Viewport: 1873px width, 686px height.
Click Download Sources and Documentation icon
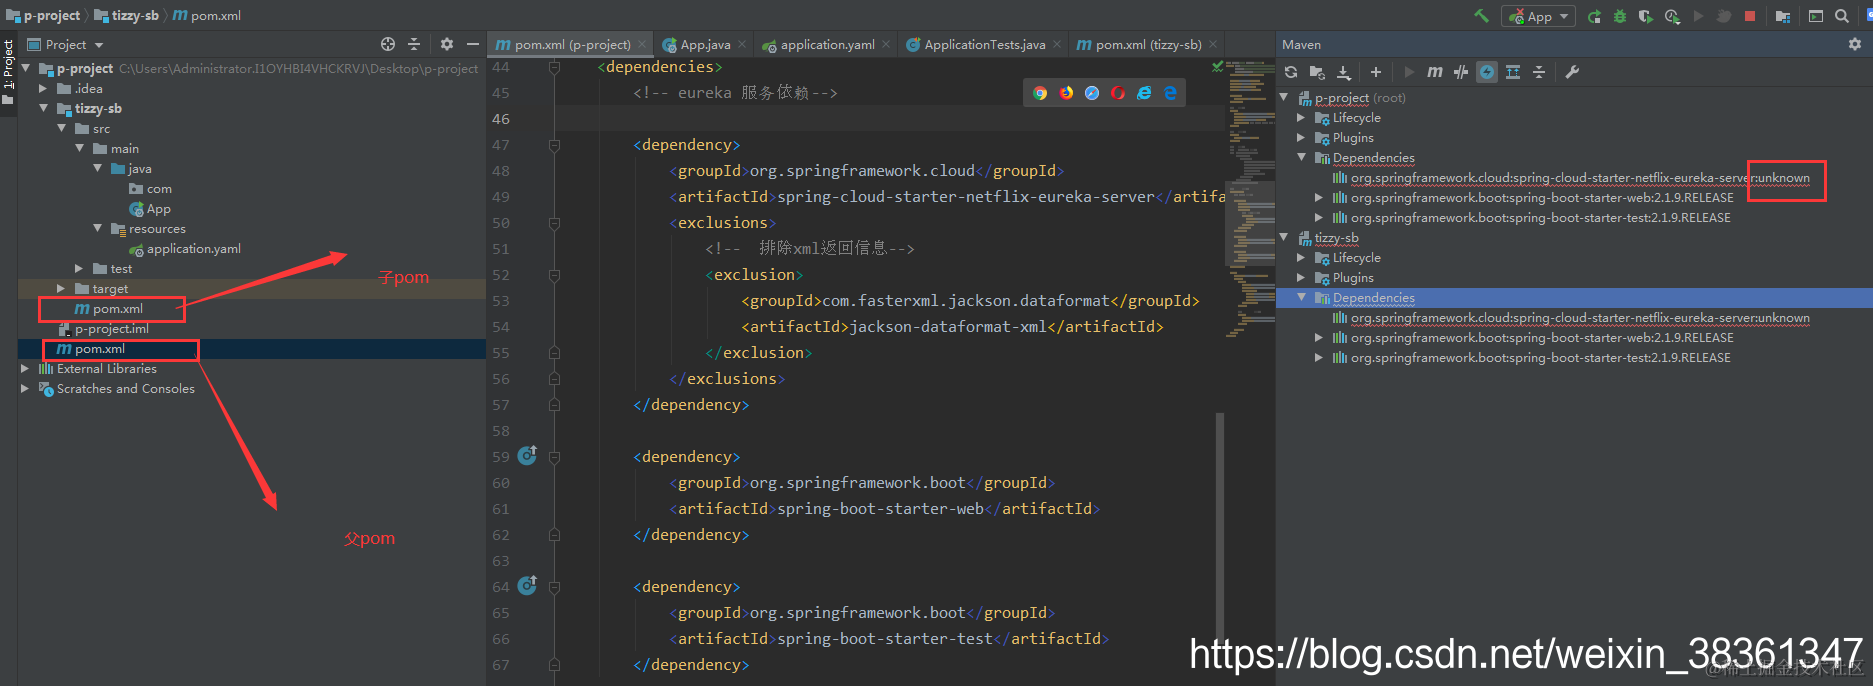1344,72
